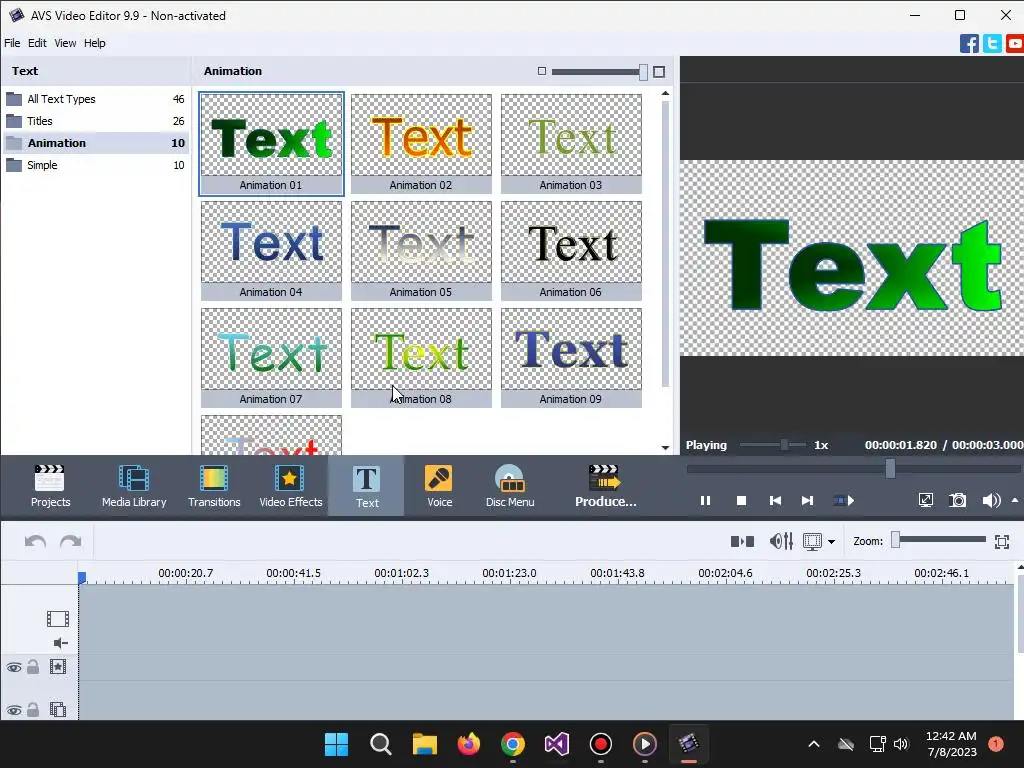Screen dimensions: 1024x768
Task: Take a snapshot of the preview
Action: pyautogui.click(x=957, y=500)
